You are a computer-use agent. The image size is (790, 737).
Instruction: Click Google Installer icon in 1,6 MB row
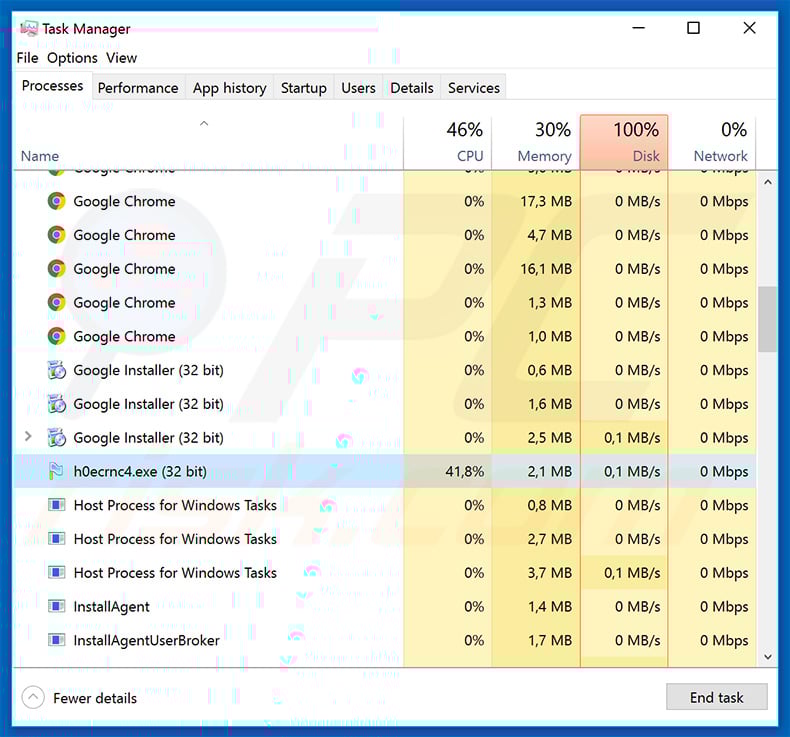pos(56,404)
